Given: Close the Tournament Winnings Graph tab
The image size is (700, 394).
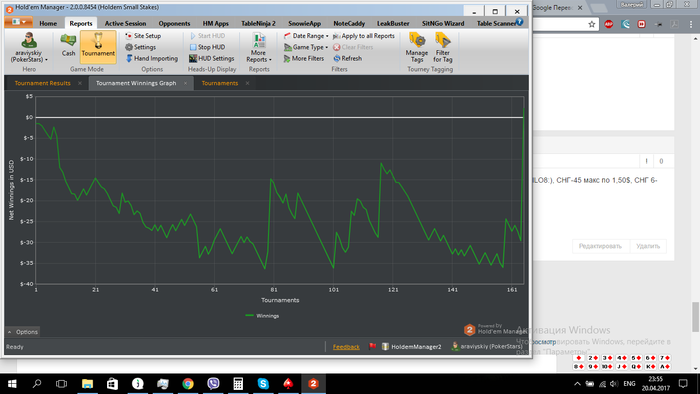Looking at the screenshot, I should pyautogui.click(x=186, y=83).
